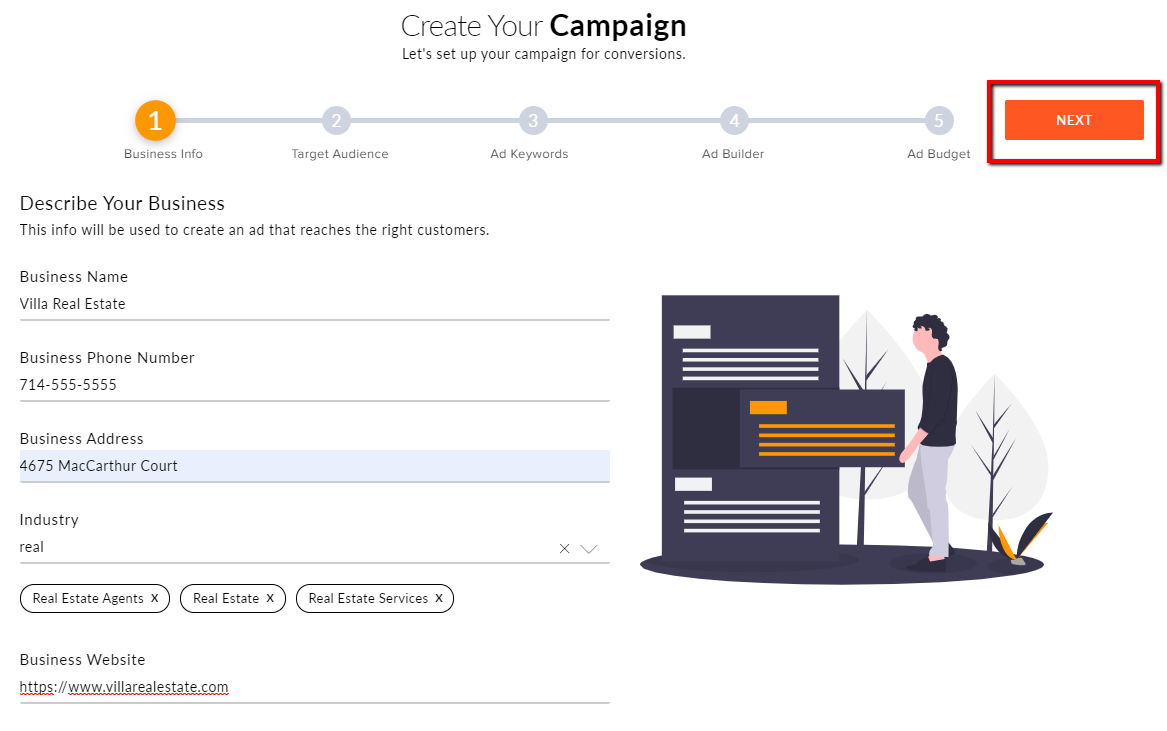Edit the Business Name field

click(314, 304)
